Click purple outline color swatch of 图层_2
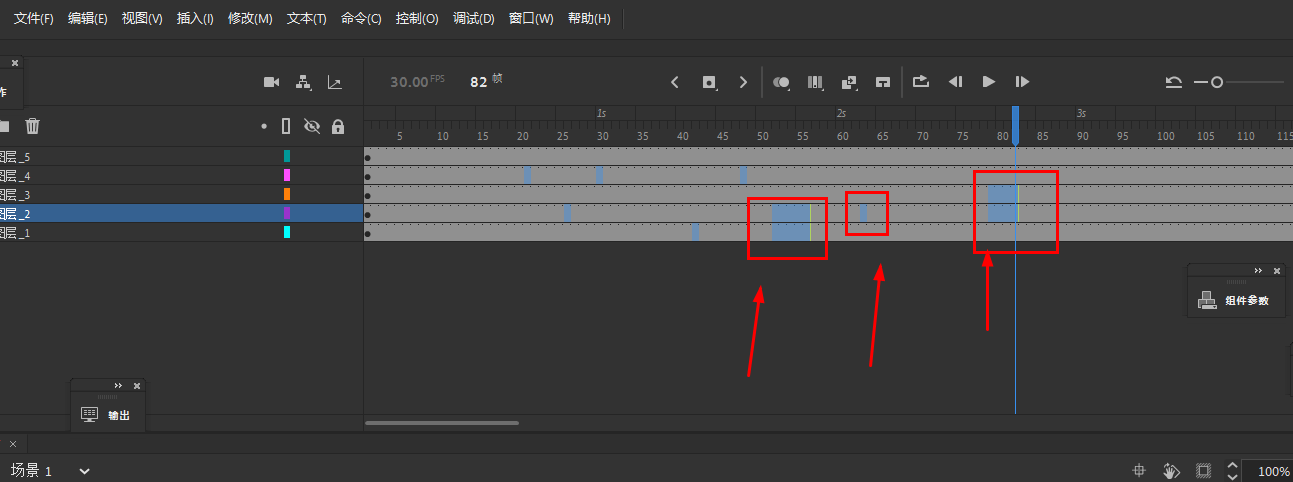Image resolution: width=1293 pixels, height=482 pixels. point(286,213)
